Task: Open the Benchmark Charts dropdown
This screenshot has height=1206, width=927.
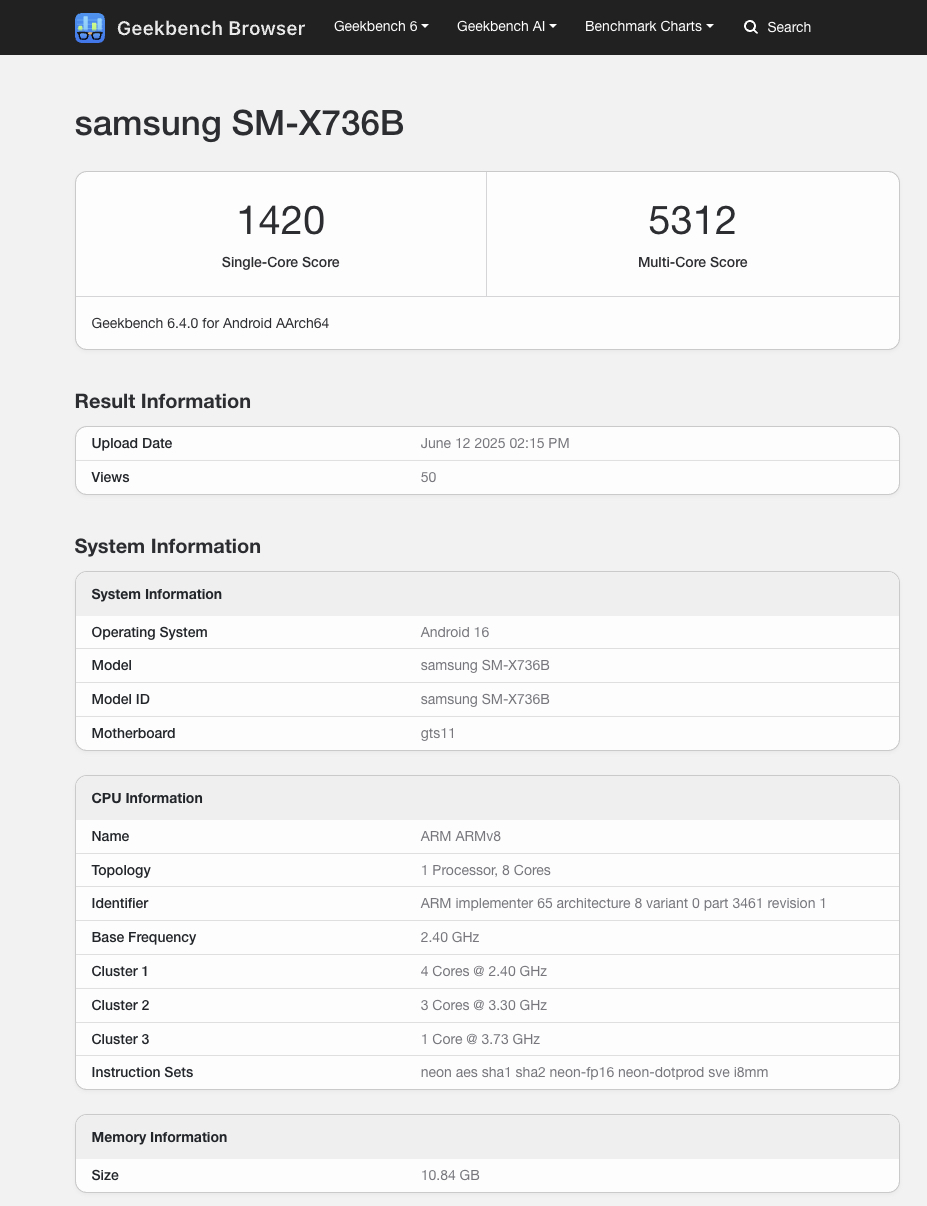Action: coord(649,26)
